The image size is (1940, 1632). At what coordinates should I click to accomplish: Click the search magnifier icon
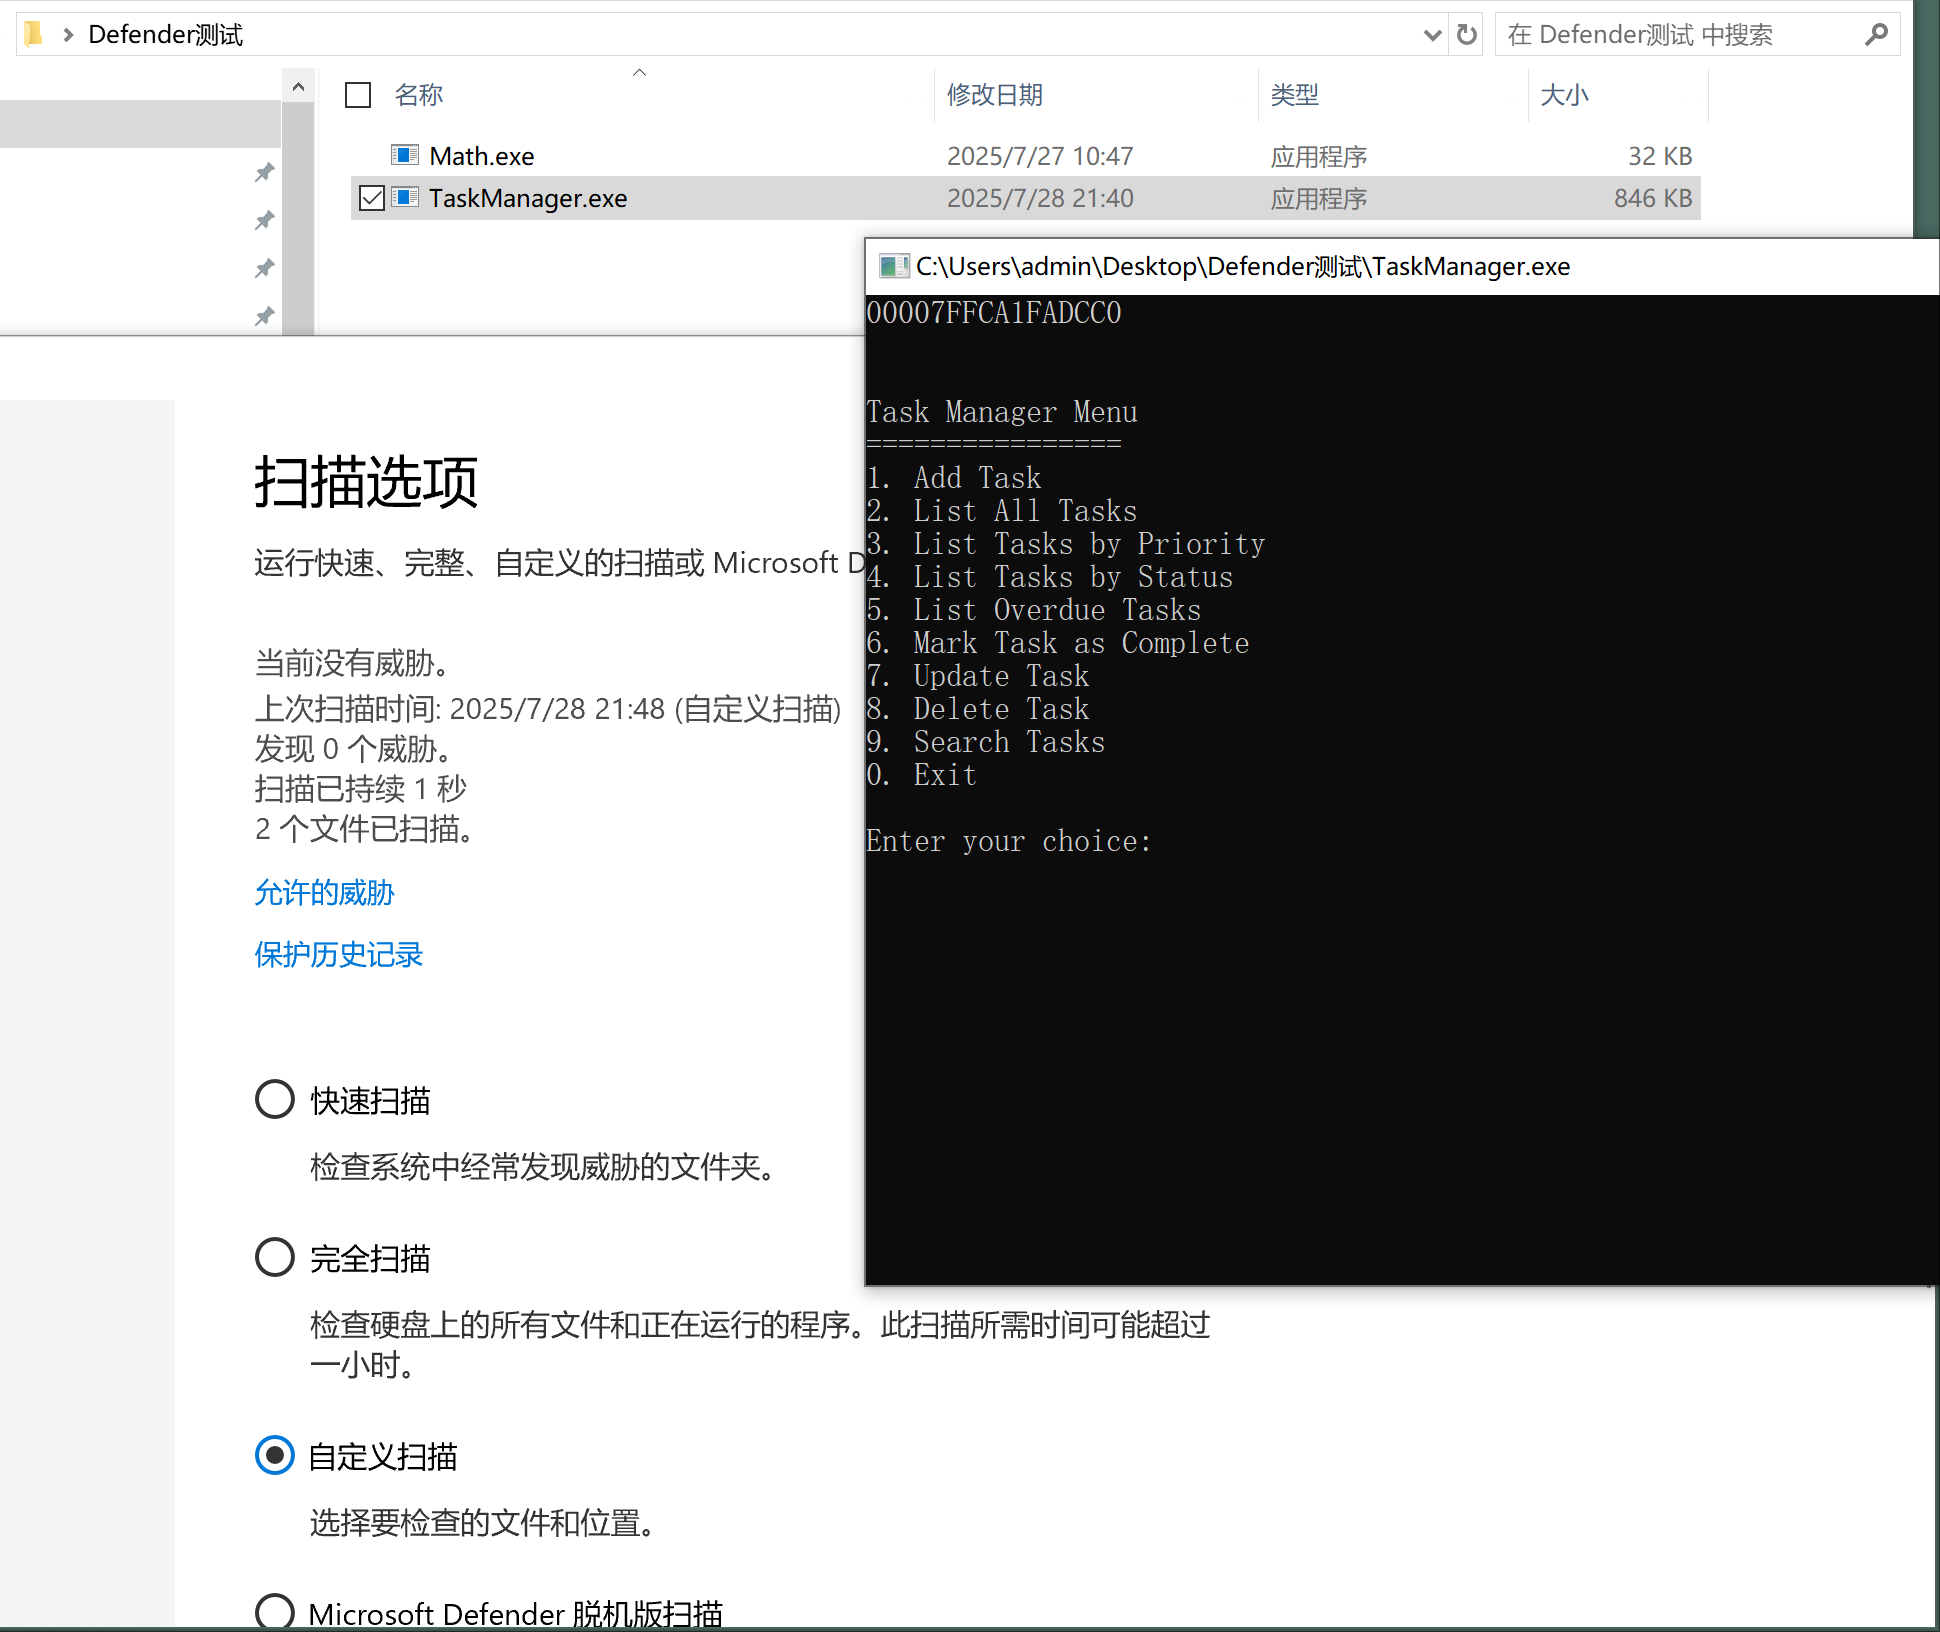(x=1876, y=35)
